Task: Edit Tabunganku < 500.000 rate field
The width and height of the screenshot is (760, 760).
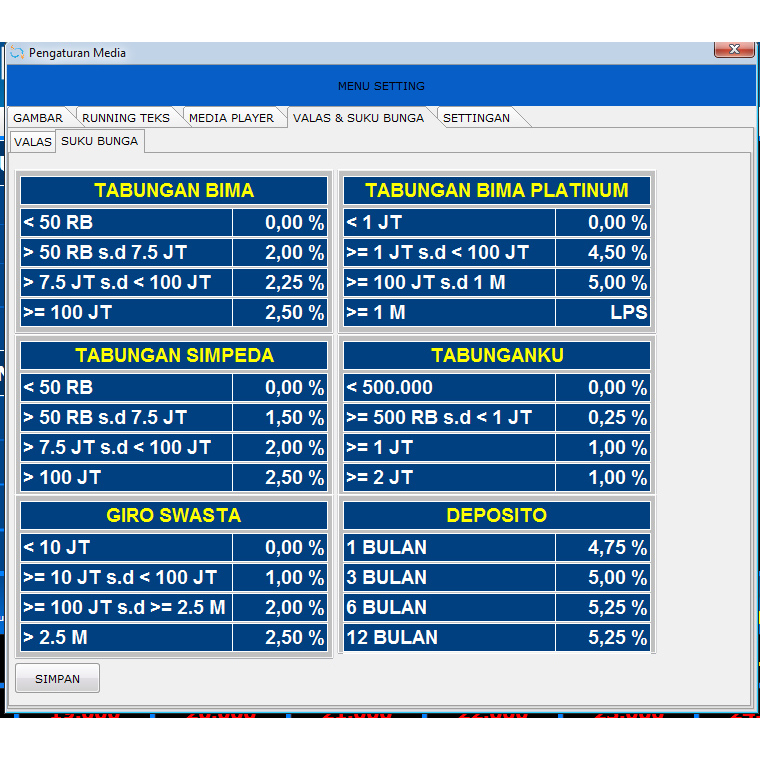Action: click(603, 387)
